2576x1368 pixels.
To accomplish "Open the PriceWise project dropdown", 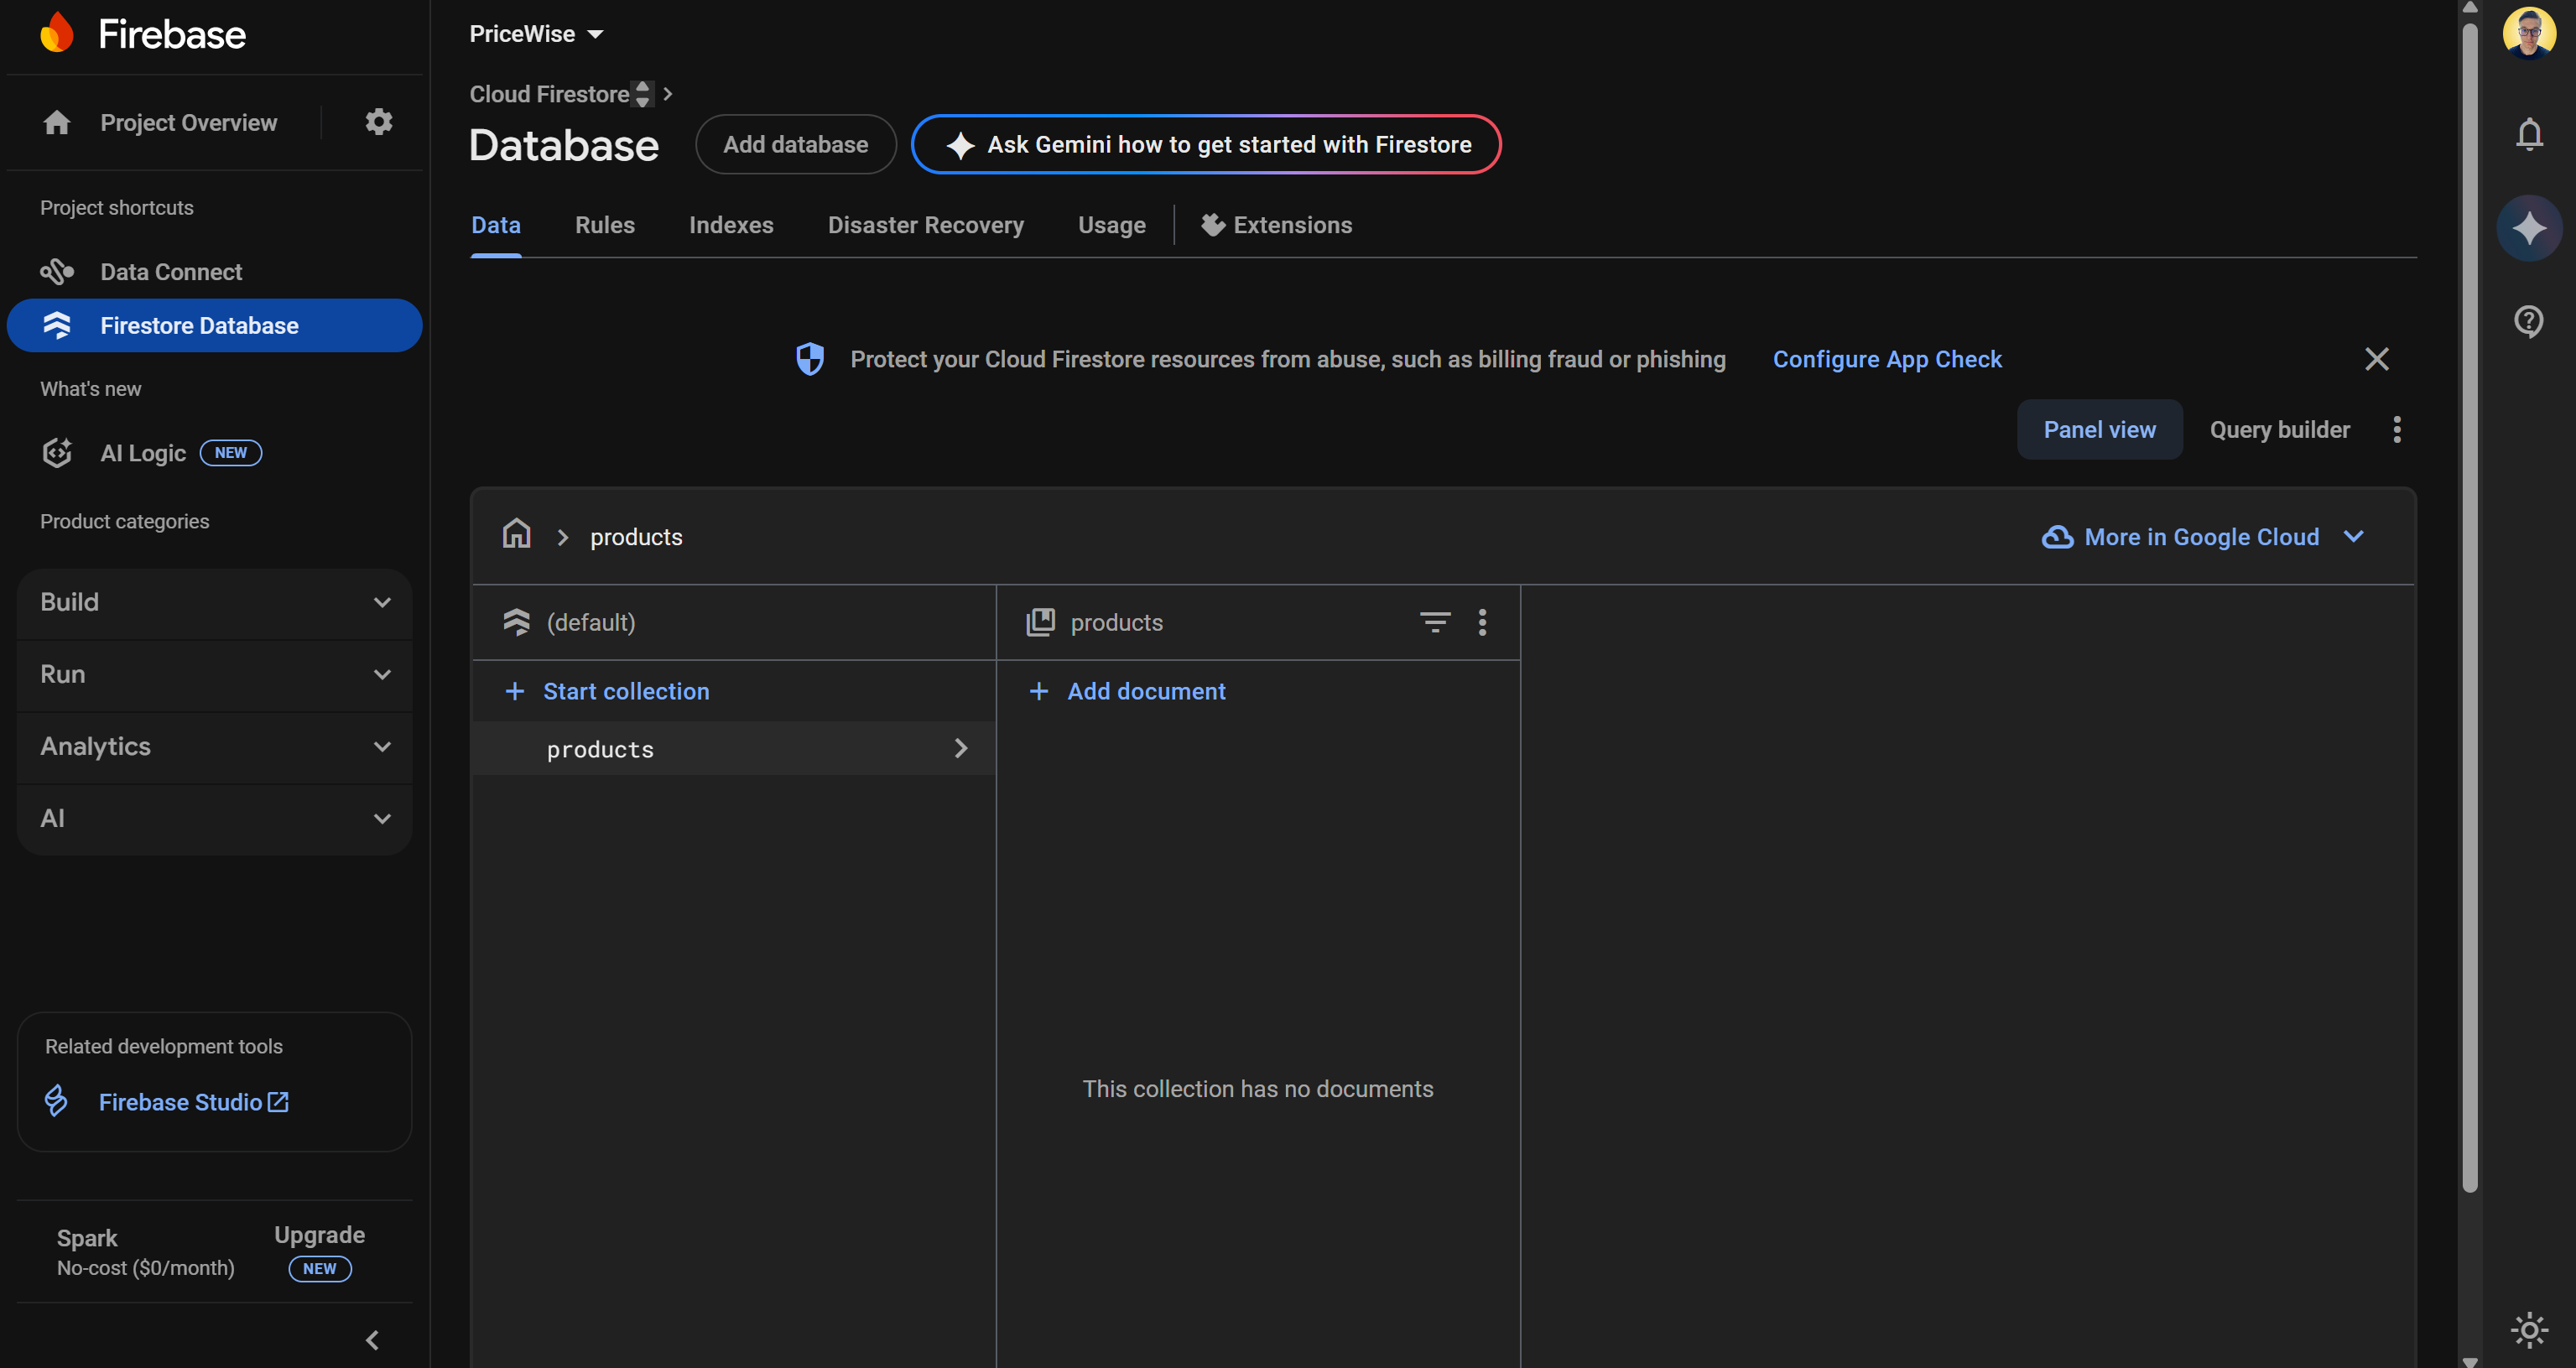I will click(x=537, y=33).
